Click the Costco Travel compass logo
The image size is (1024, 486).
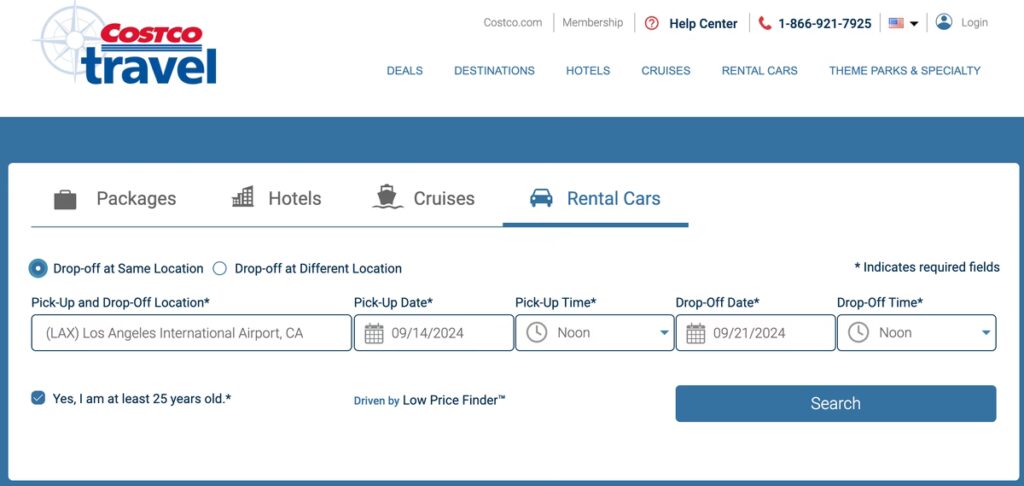point(72,42)
